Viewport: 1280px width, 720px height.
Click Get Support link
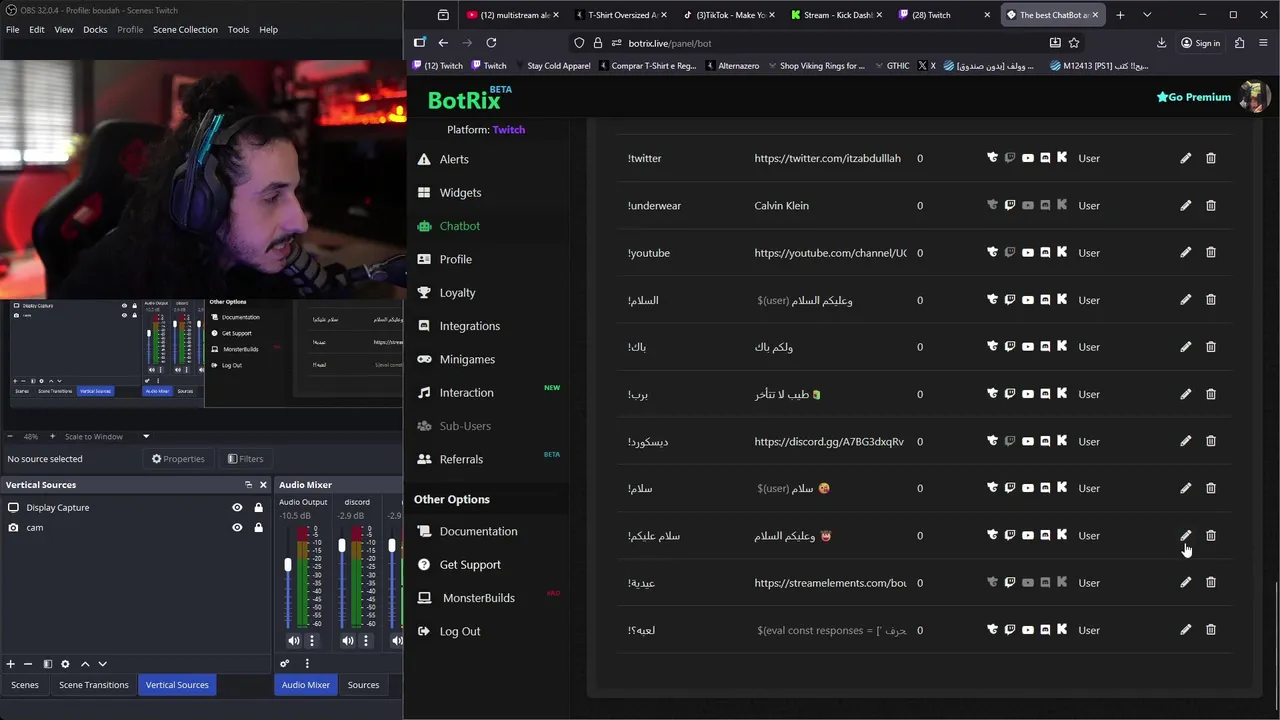(459, 564)
